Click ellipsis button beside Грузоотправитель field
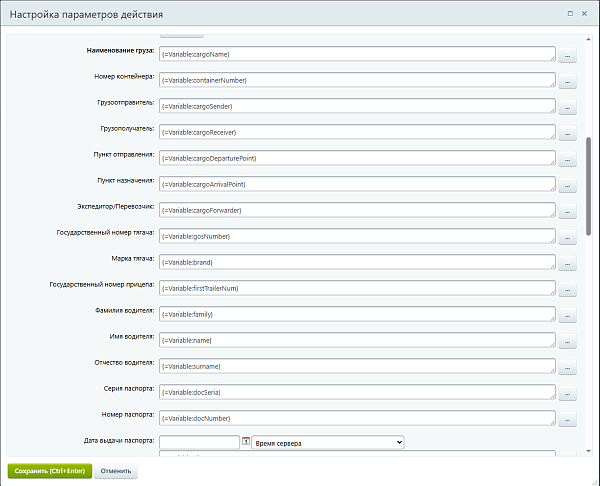Image resolution: width=600 pixels, height=486 pixels. pyautogui.click(x=567, y=107)
